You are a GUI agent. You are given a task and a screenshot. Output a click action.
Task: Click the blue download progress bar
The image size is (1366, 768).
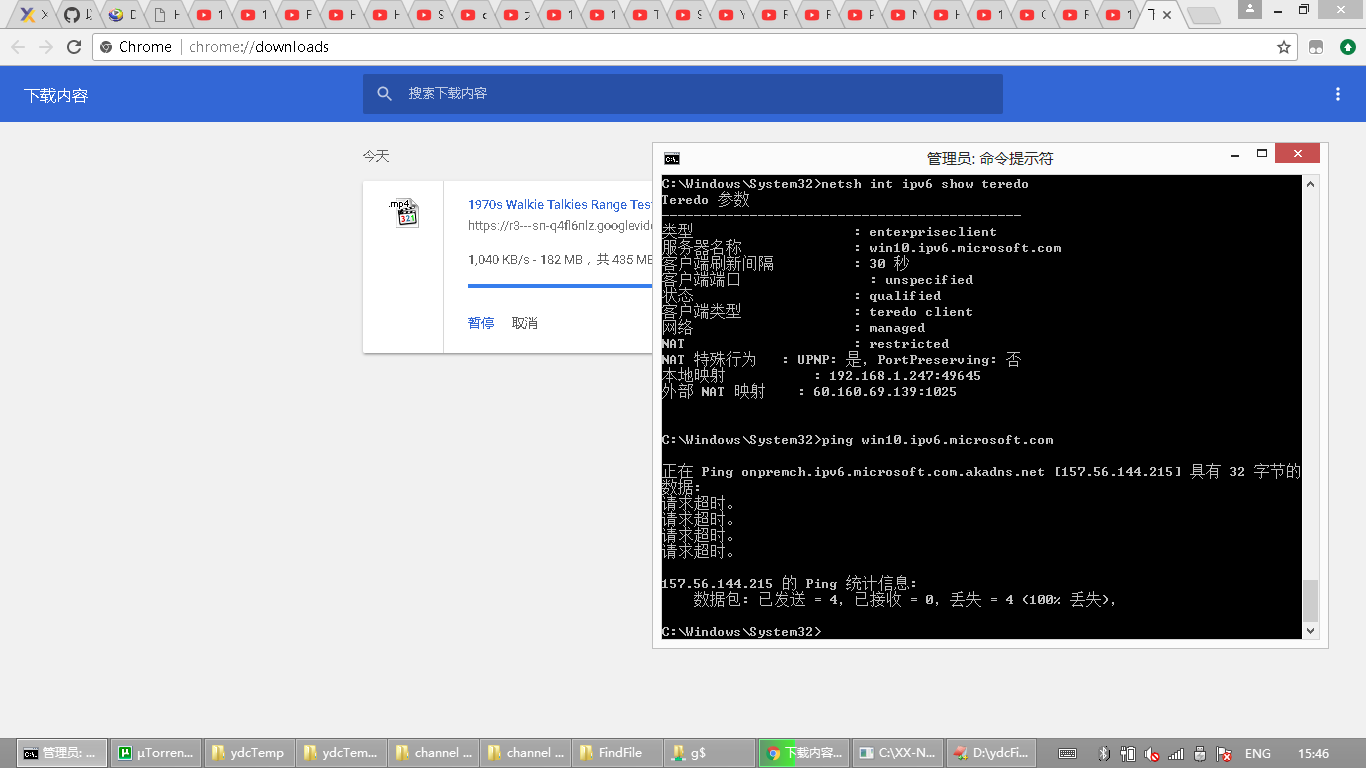560,288
